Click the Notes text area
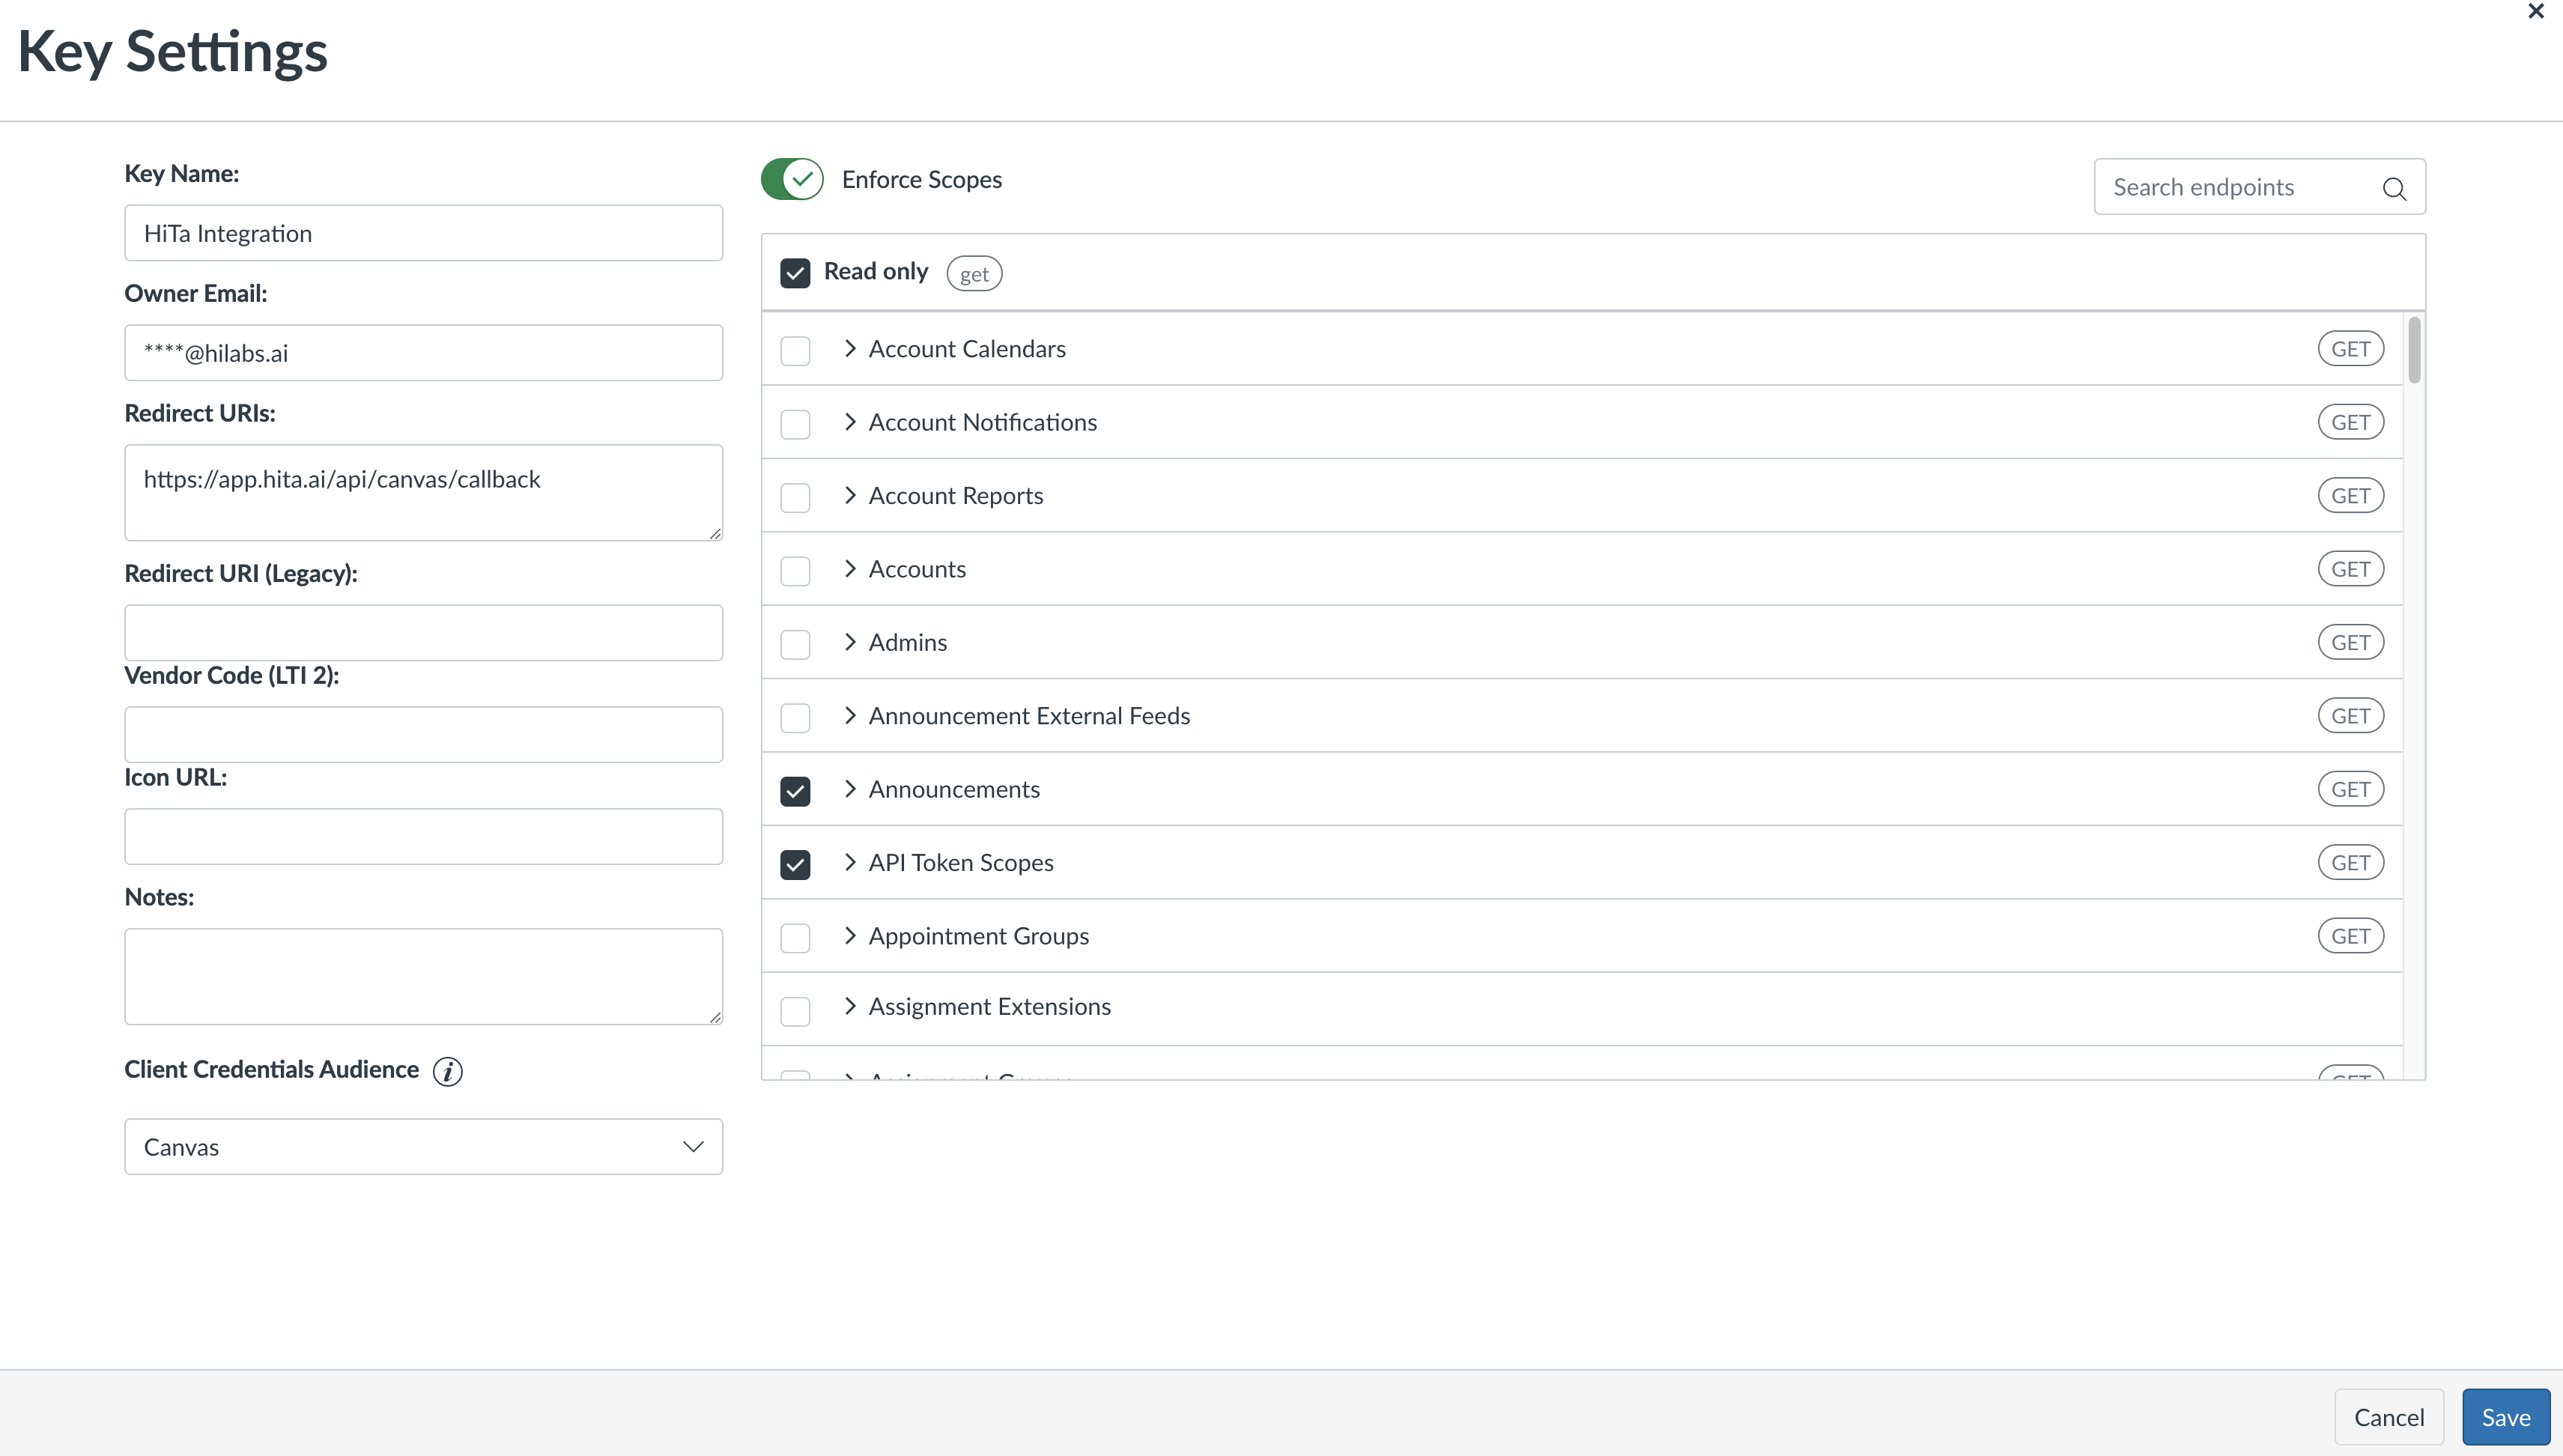The width and height of the screenshot is (2563, 1456). click(423, 976)
